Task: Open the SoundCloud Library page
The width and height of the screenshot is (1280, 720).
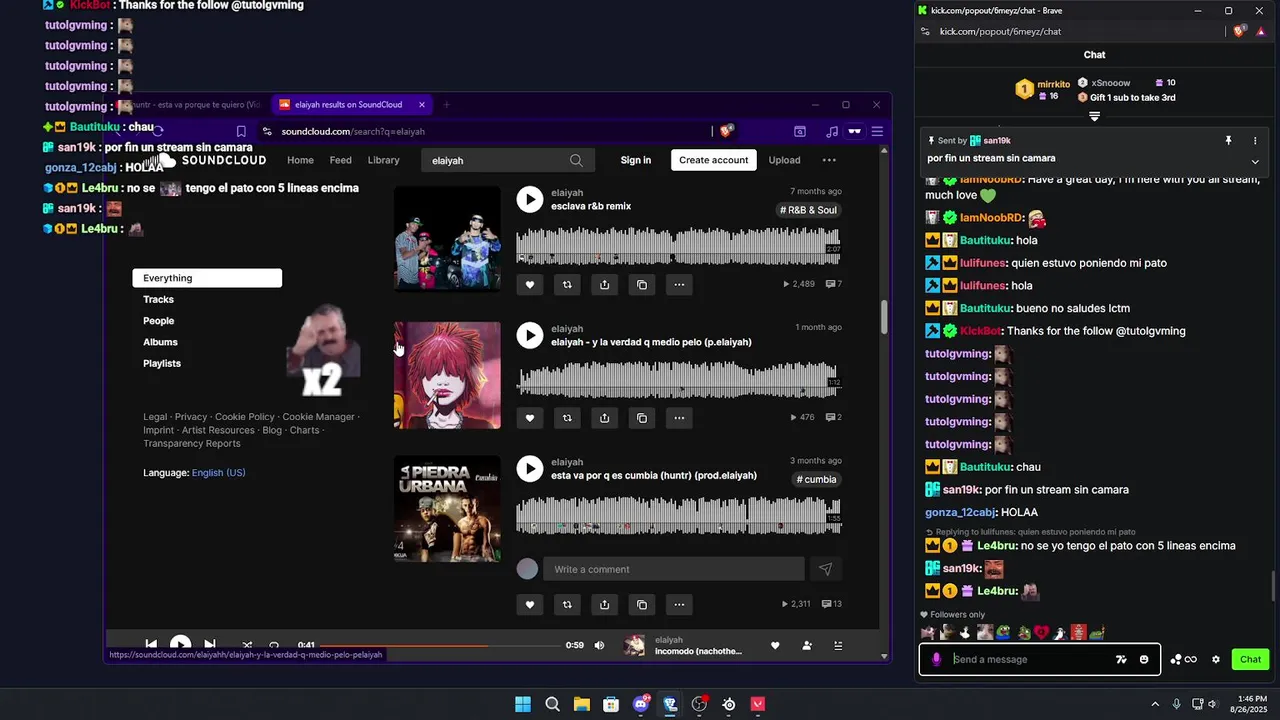Action: 383,160
